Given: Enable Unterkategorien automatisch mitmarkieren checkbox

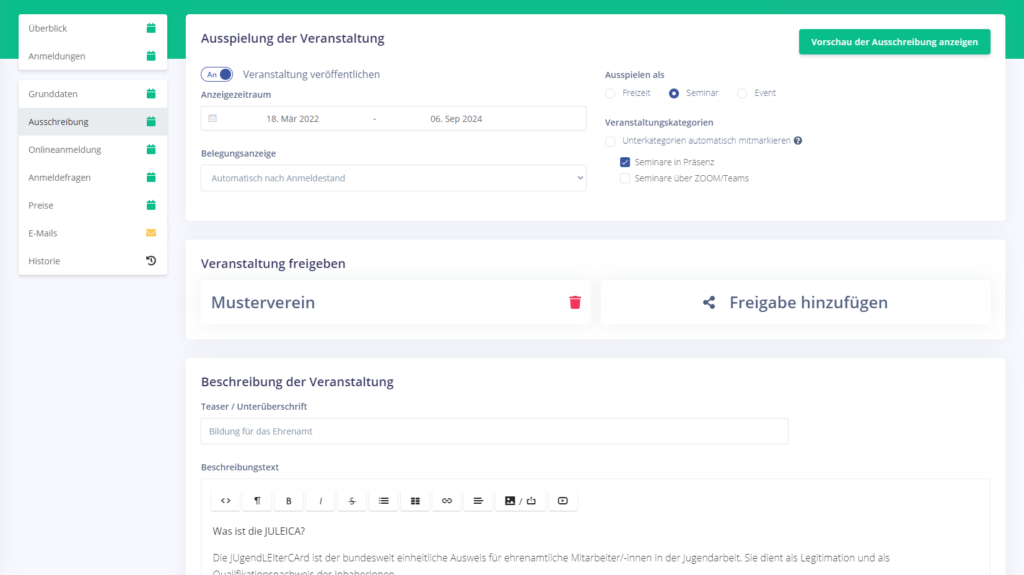Looking at the screenshot, I should click(x=611, y=141).
